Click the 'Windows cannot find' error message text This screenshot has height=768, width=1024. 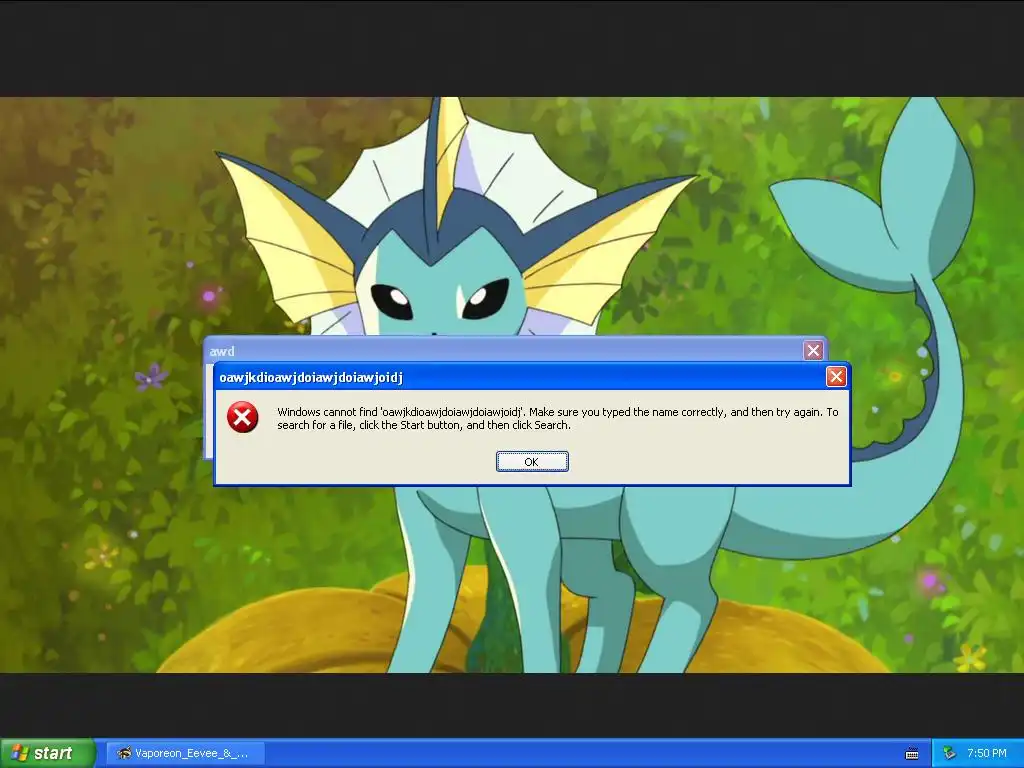(x=558, y=419)
